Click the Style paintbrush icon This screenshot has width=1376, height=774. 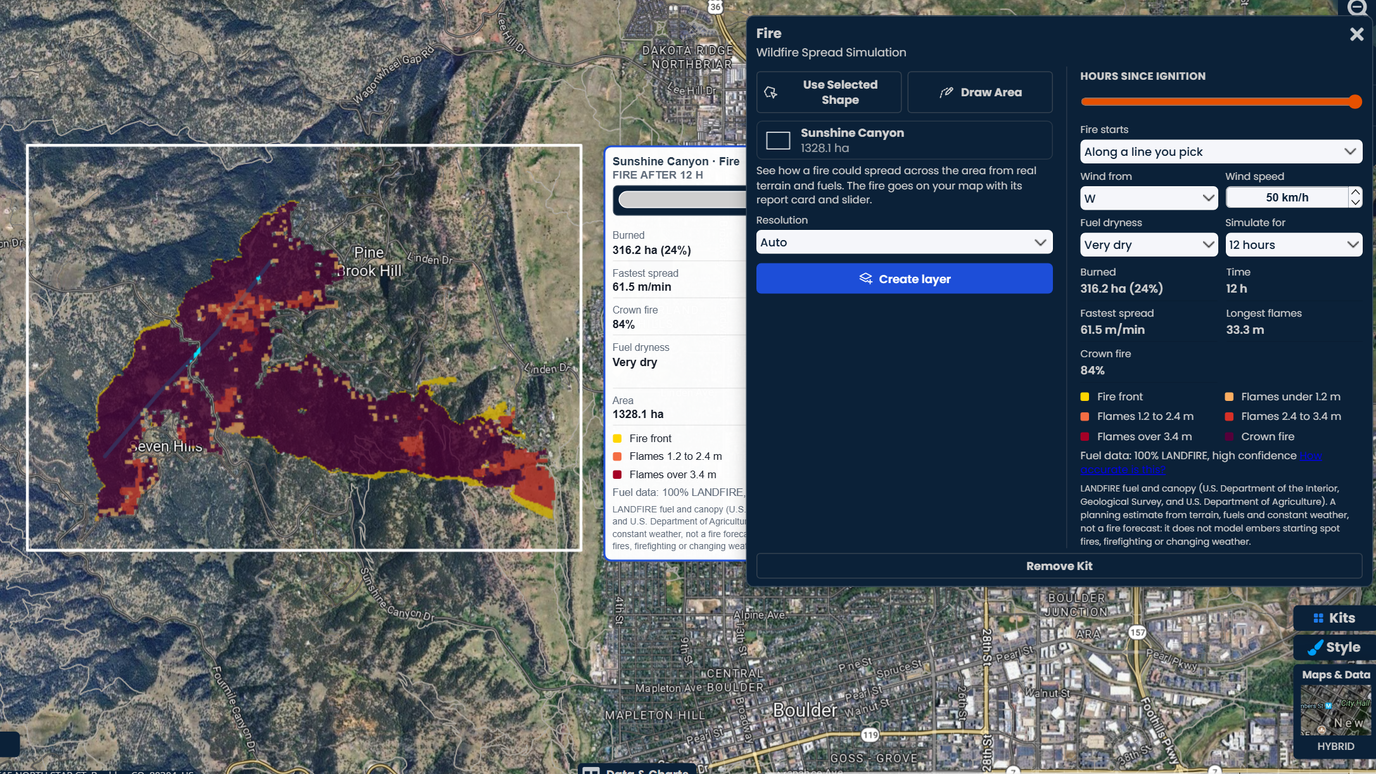pyautogui.click(x=1315, y=647)
